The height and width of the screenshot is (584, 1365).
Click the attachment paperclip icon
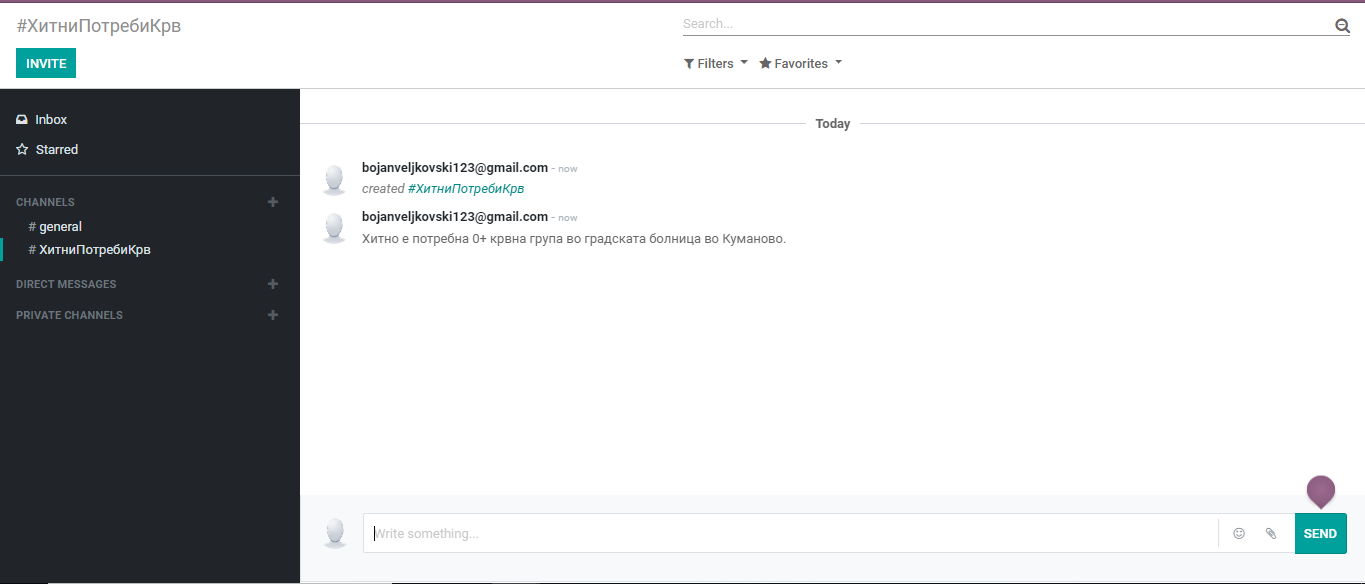[x=1271, y=534]
